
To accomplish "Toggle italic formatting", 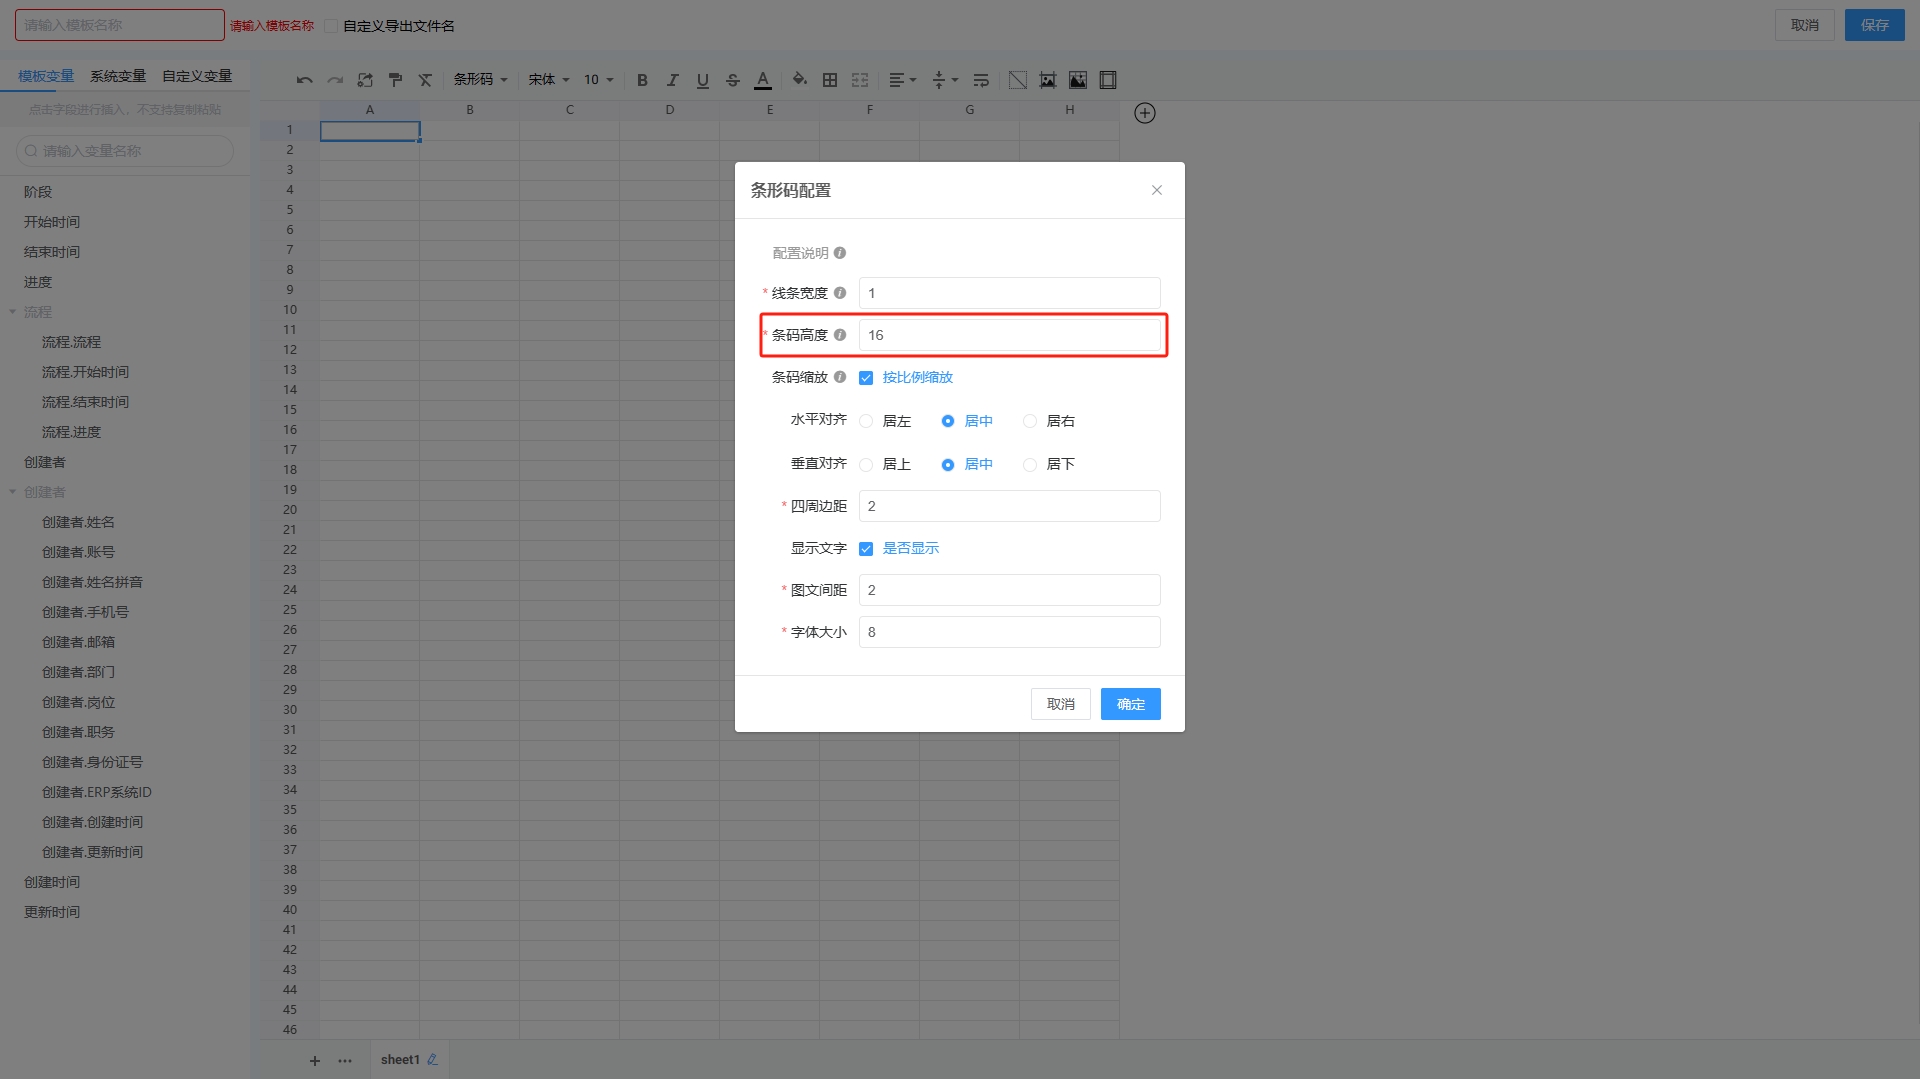I will [x=673, y=80].
